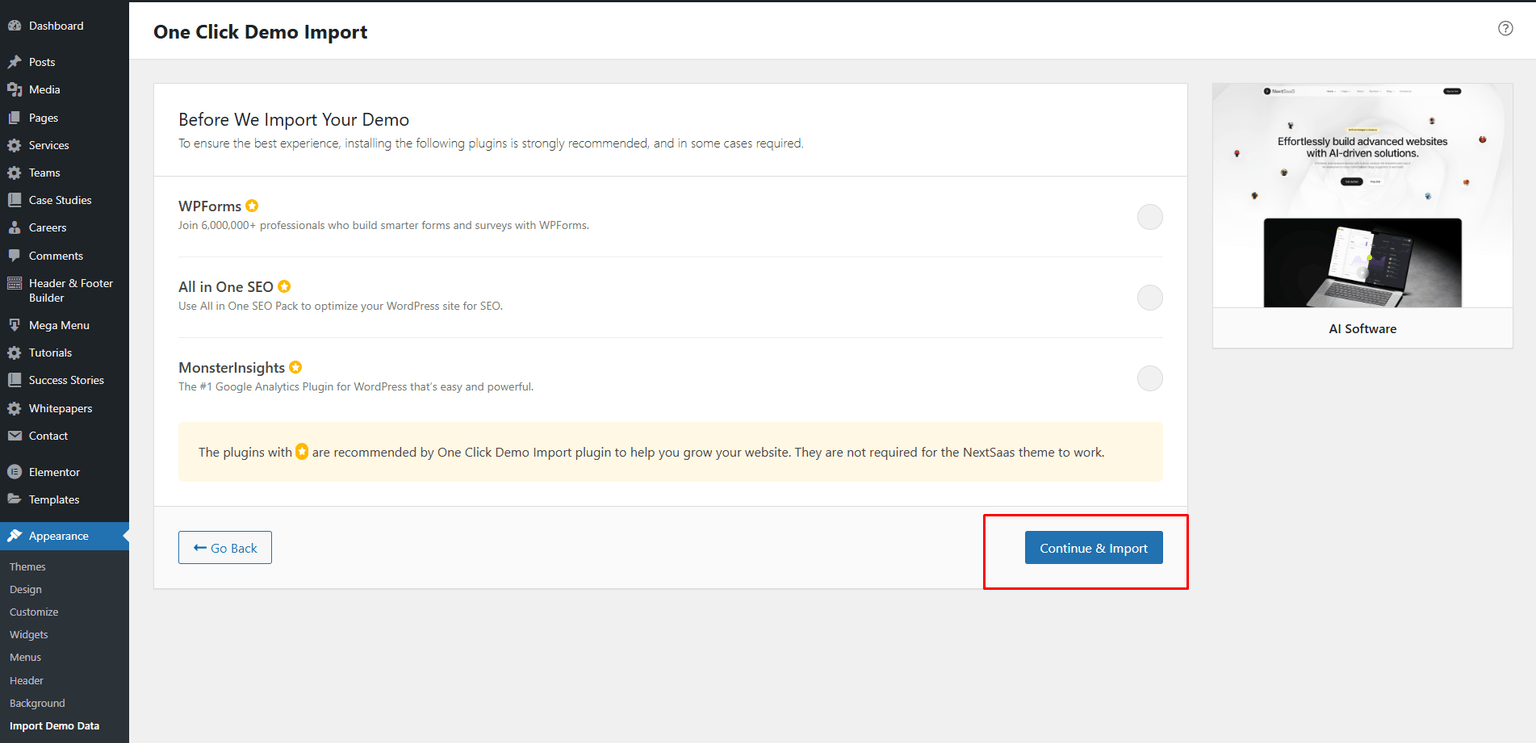Click the Go Back button

[225, 548]
